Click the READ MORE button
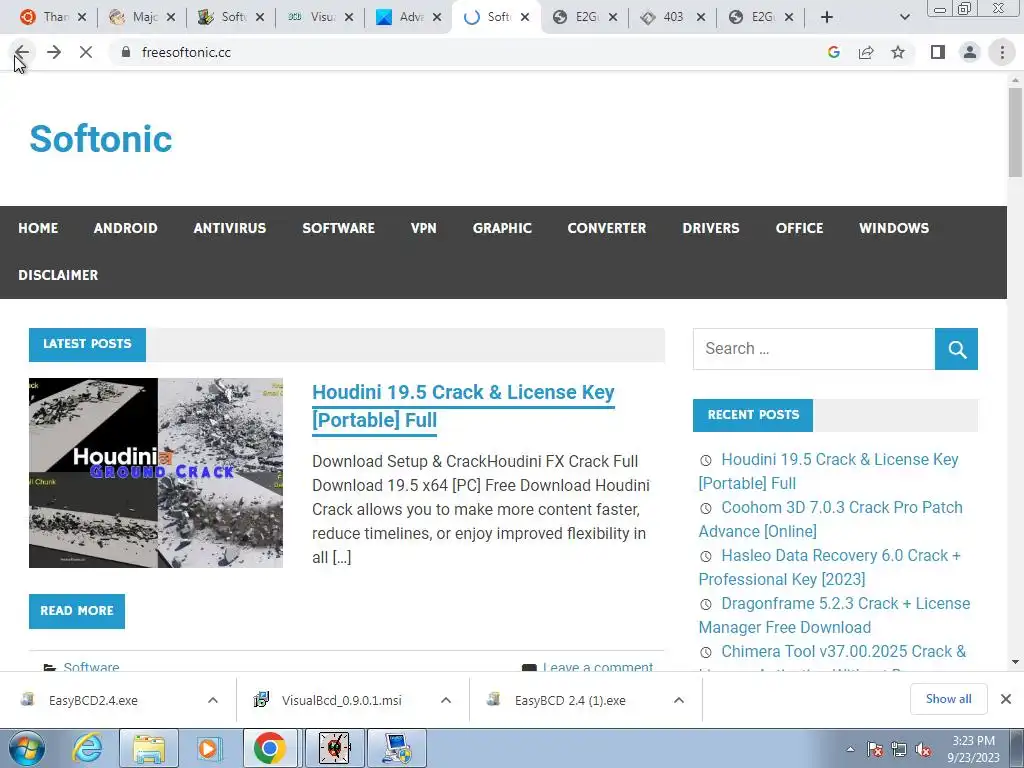 coord(77,611)
